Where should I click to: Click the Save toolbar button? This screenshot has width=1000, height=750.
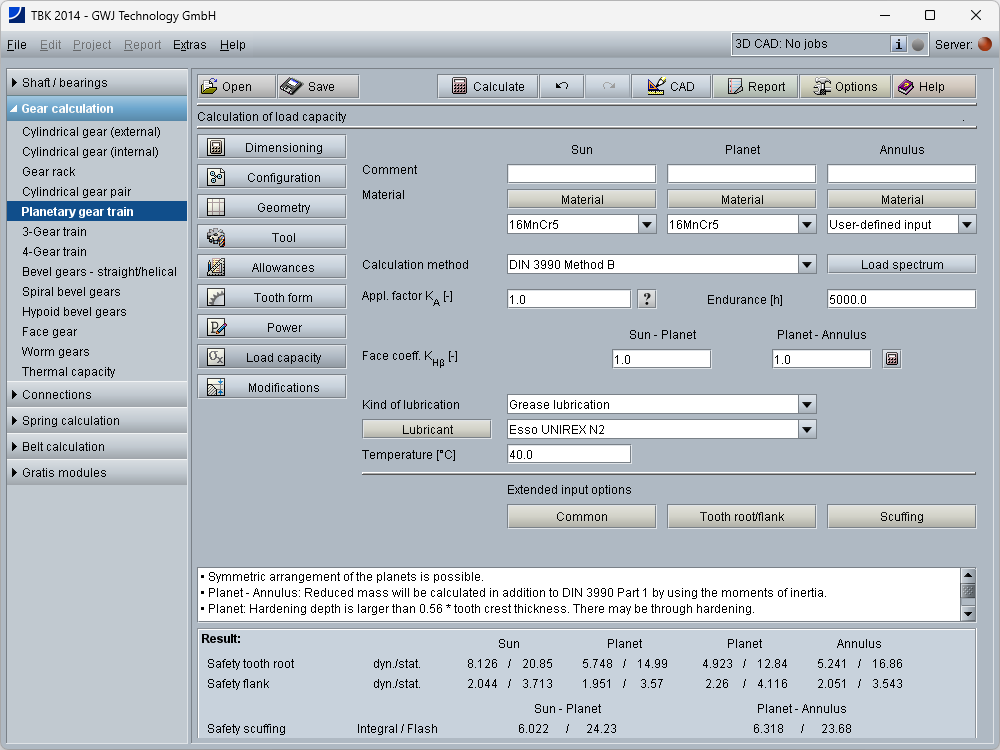coord(318,87)
